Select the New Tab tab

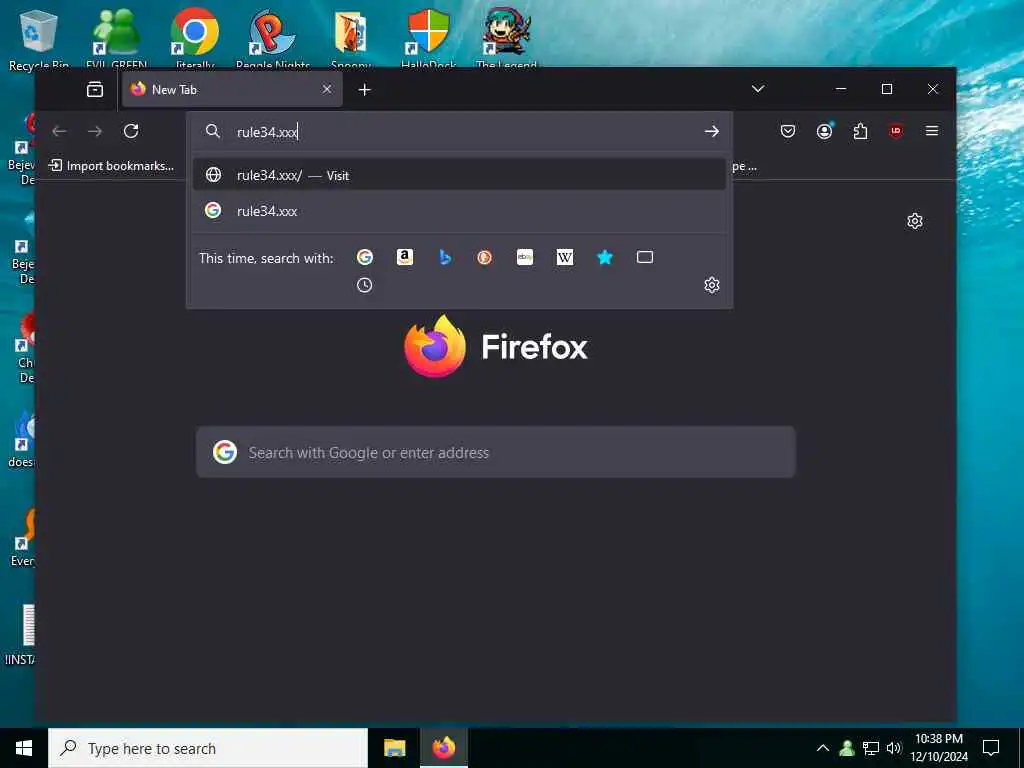click(x=232, y=89)
